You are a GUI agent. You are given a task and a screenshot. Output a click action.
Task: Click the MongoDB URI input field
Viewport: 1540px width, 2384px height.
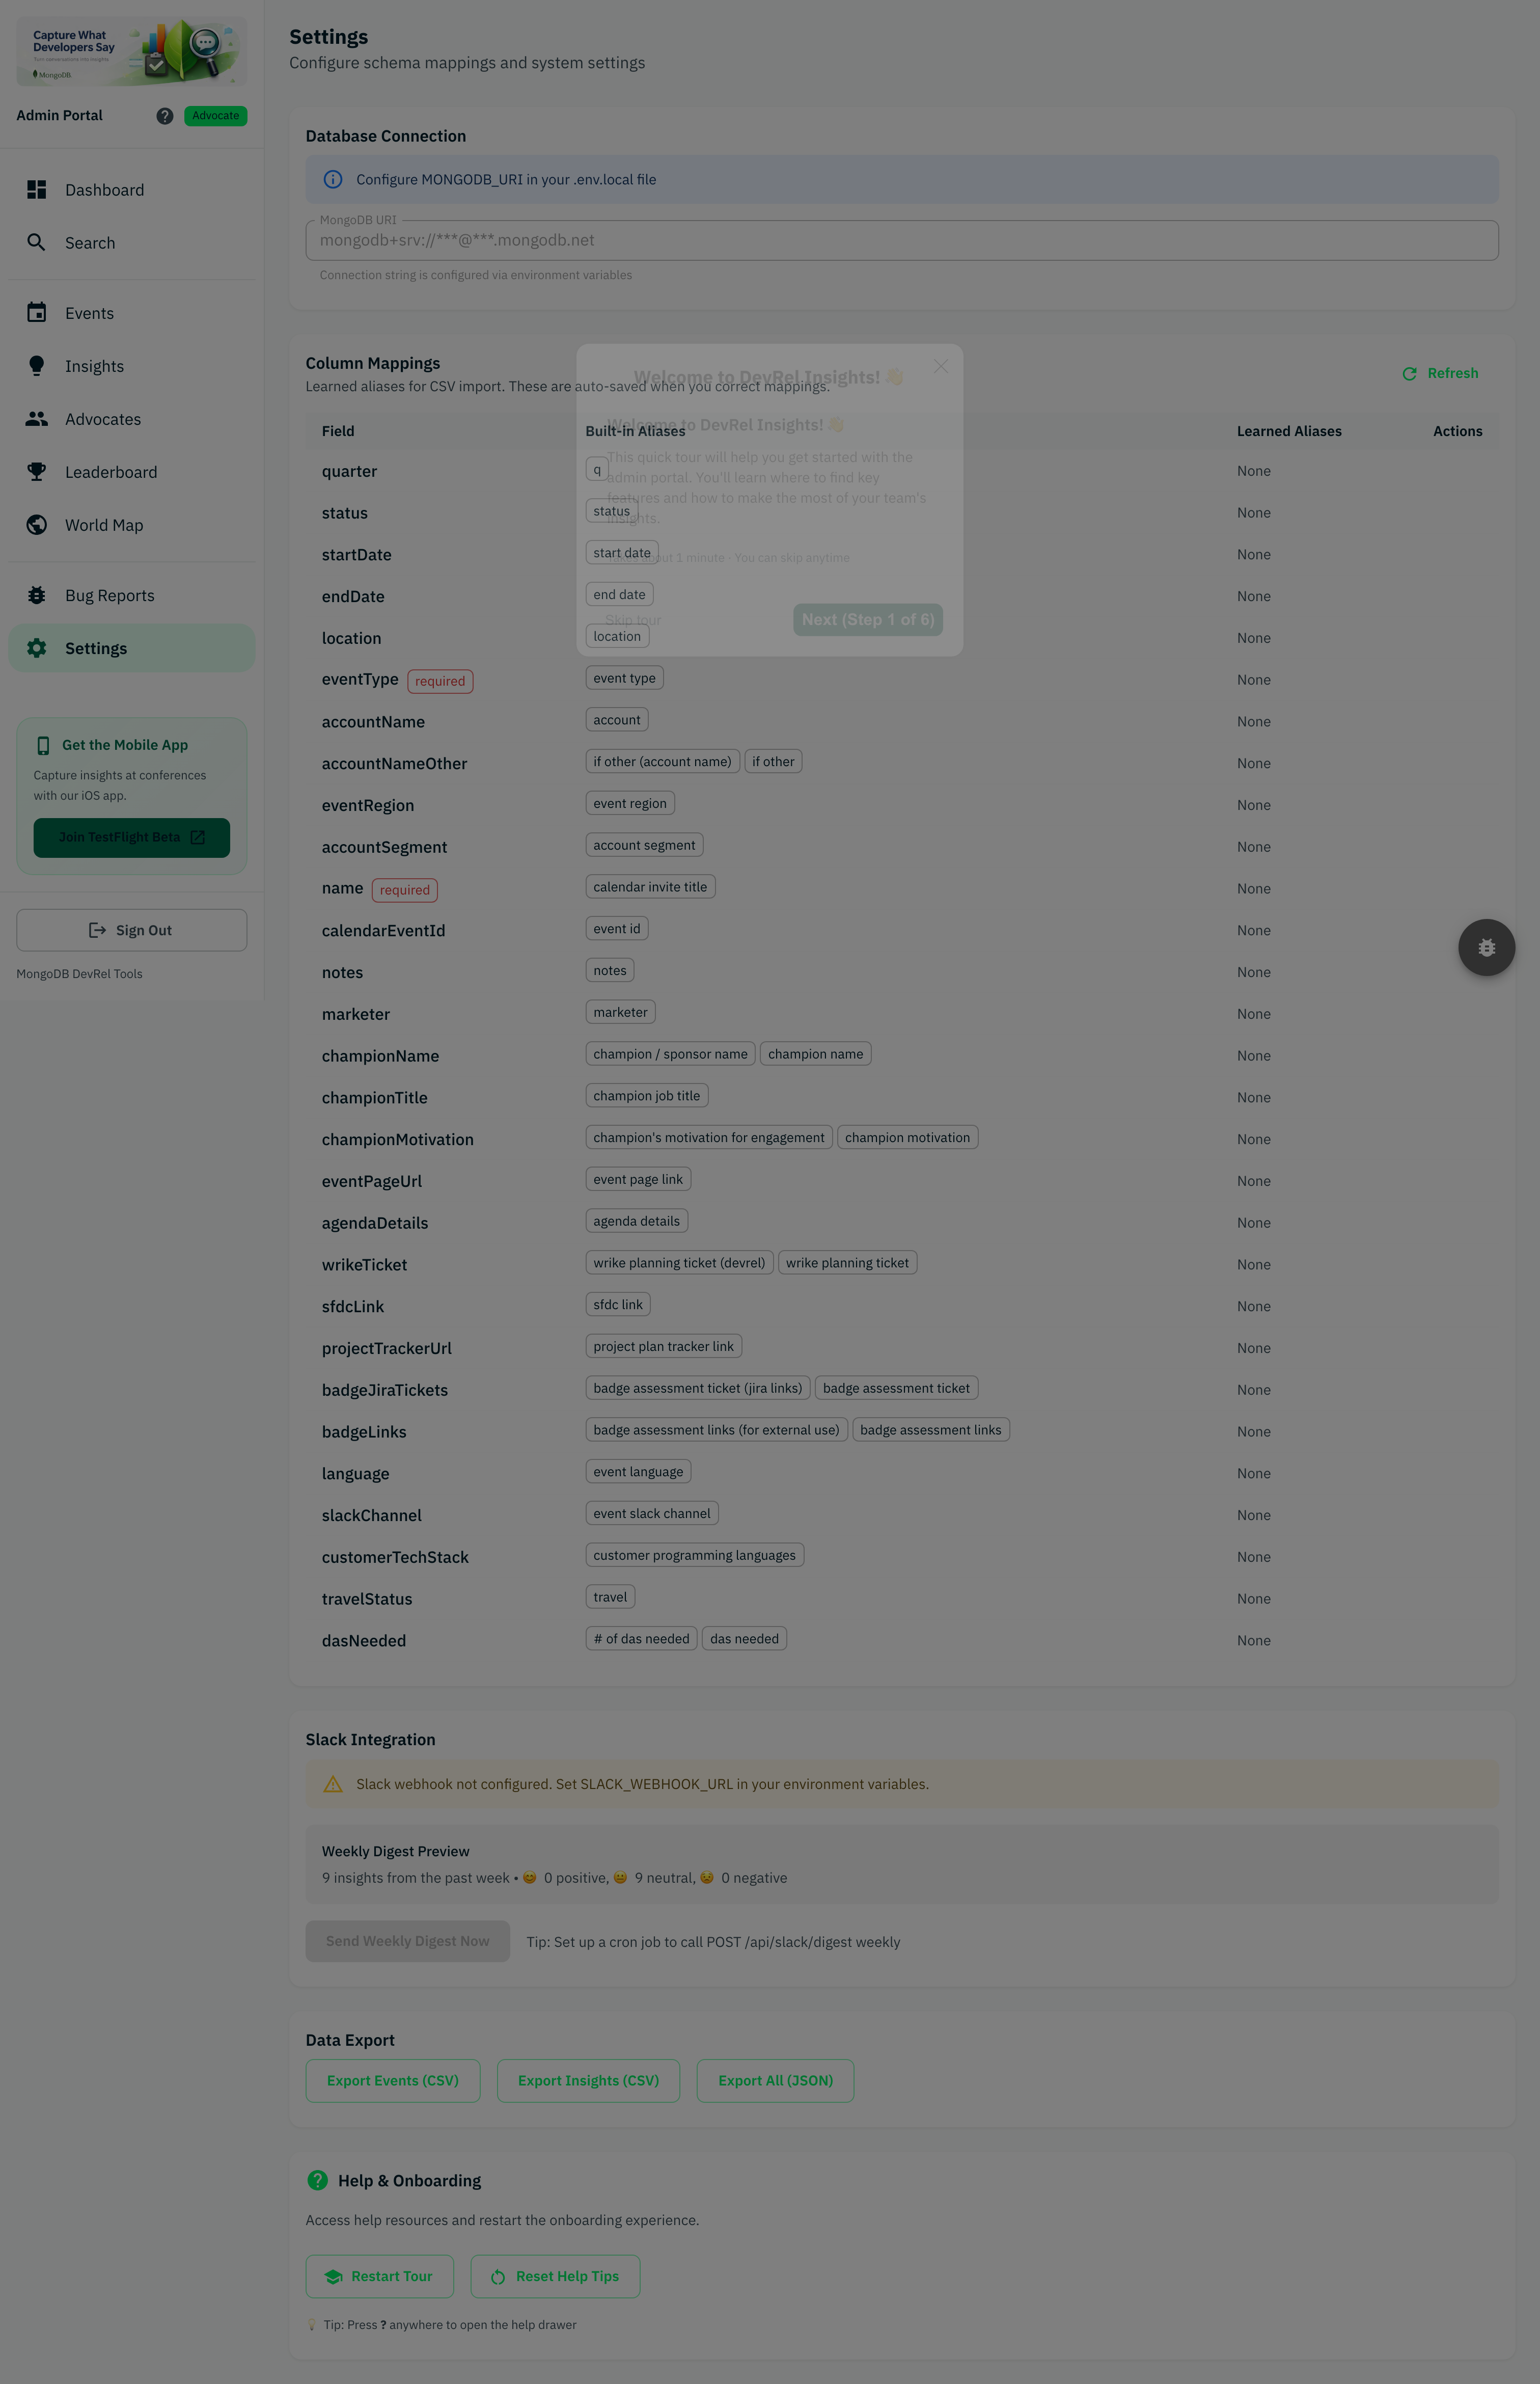(x=900, y=239)
